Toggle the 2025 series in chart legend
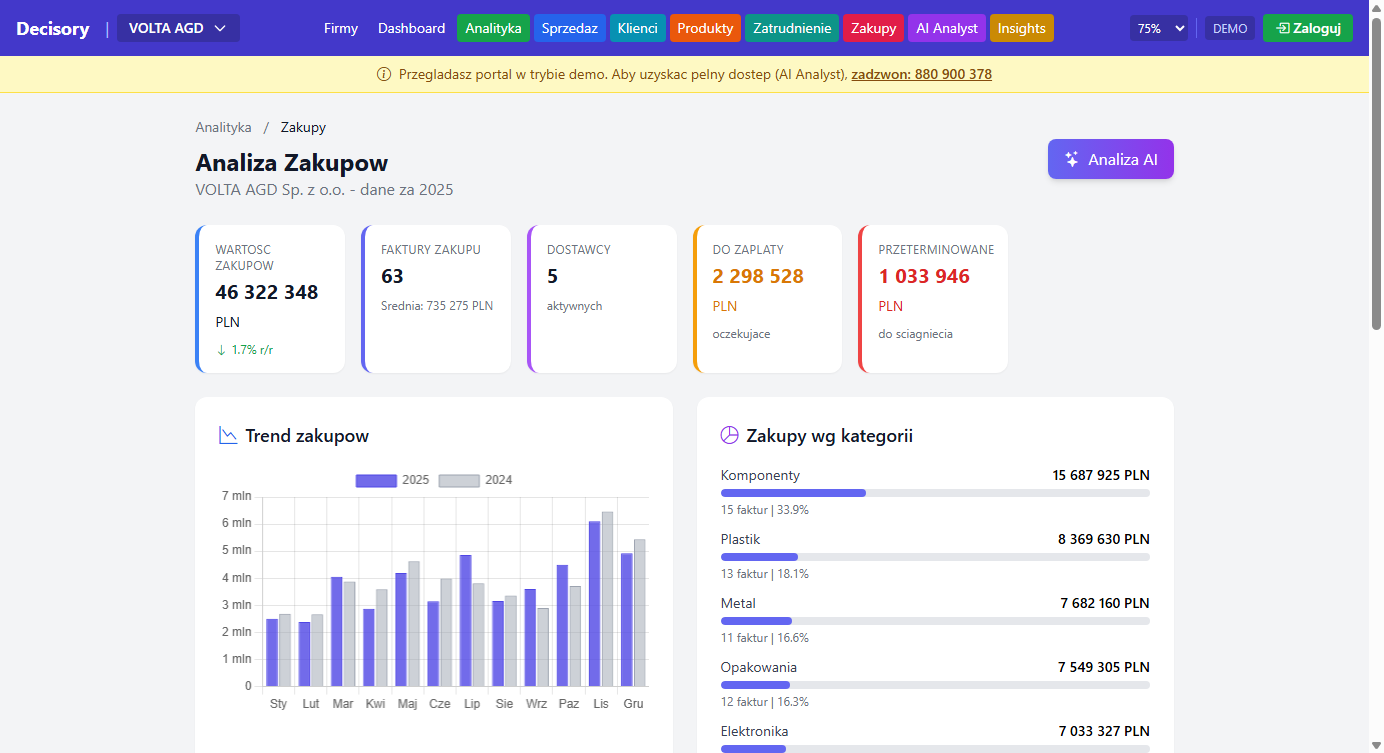 [377, 480]
